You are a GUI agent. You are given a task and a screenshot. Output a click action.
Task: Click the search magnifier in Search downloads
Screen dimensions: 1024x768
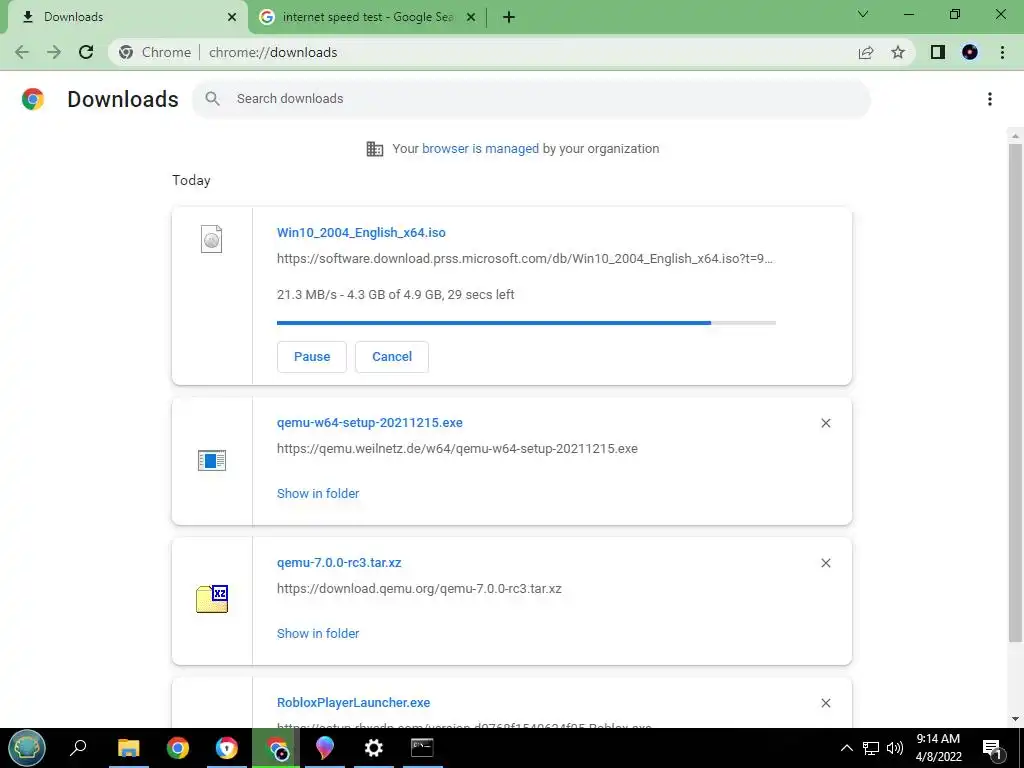(x=212, y=99)
